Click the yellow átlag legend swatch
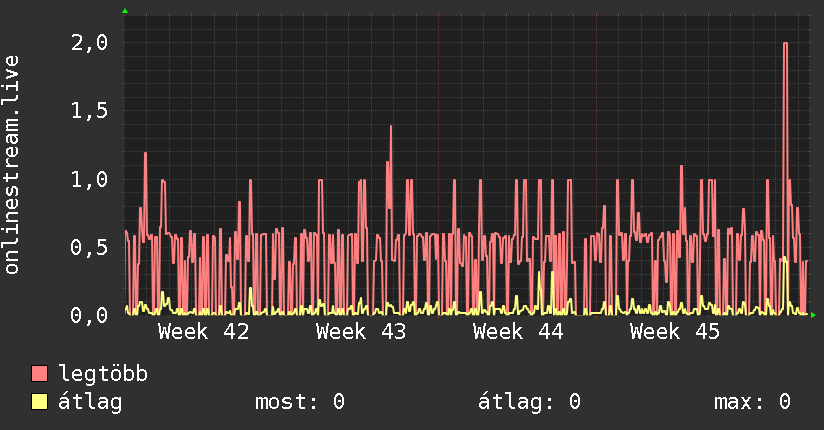The image size is (824, 430). click(39, 401)
